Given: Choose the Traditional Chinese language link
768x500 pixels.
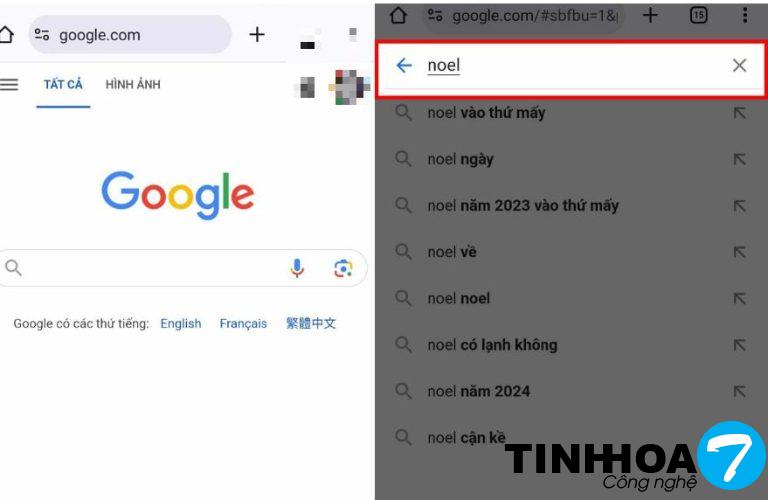Looking at the screenshot, I should [311, 323].
